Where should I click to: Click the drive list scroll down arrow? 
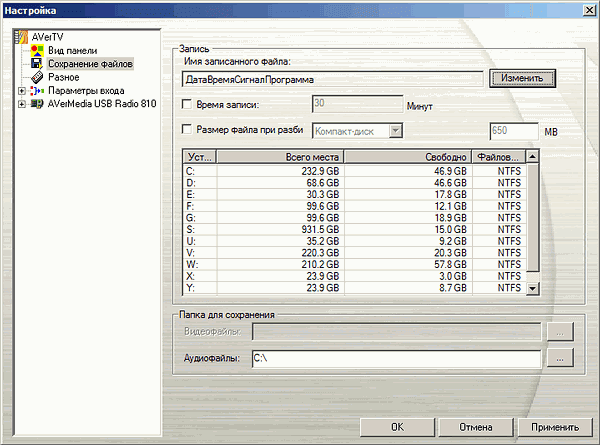tap(533, 288)
